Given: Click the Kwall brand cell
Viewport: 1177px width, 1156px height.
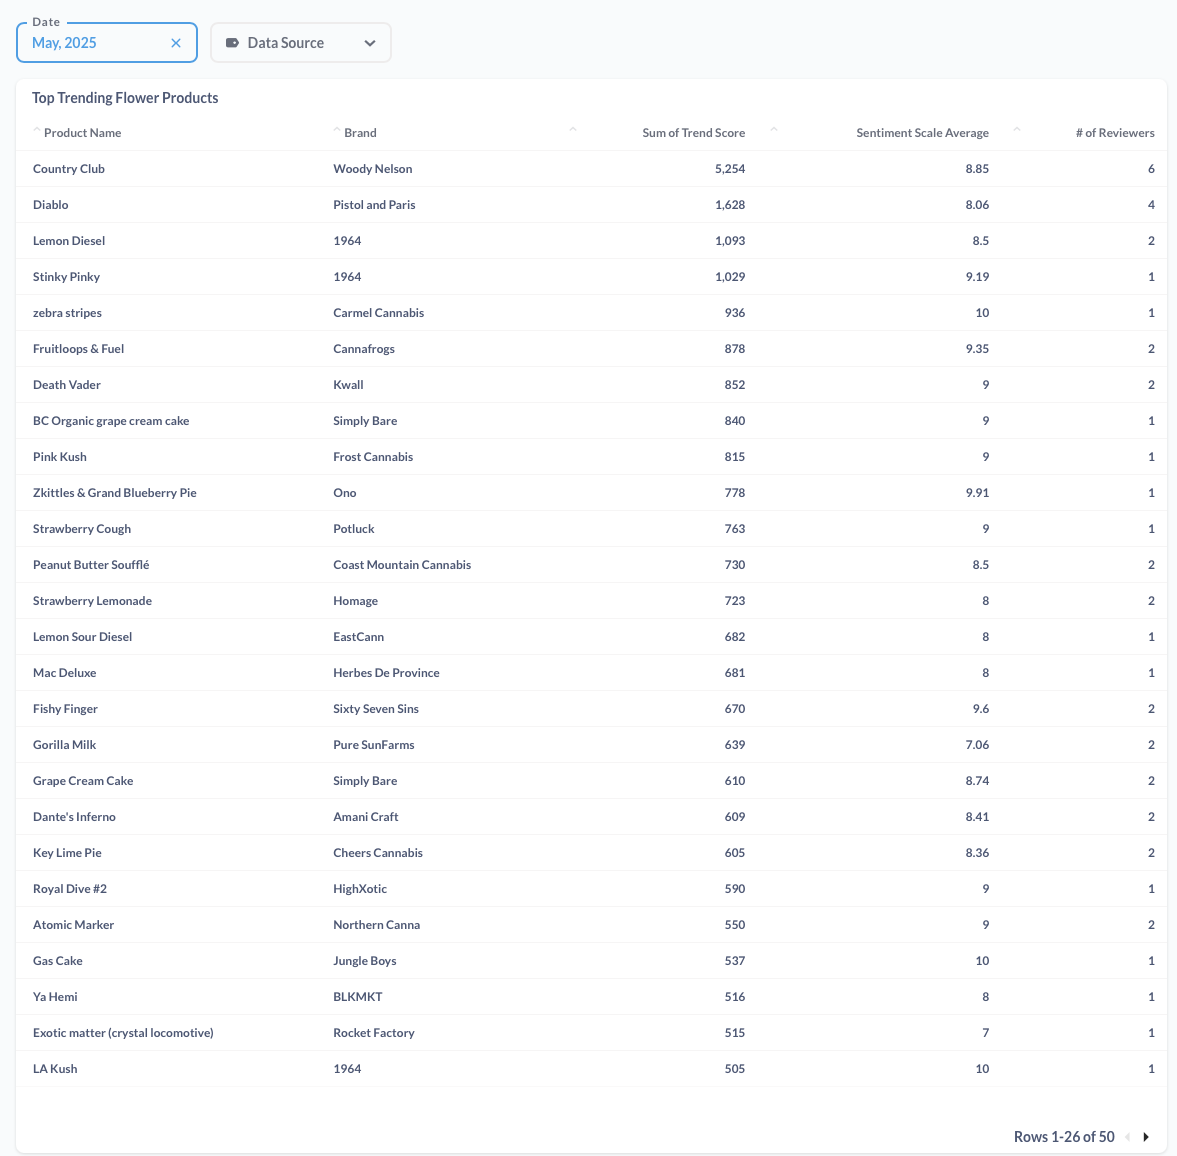Looking at the screenshot, I should point(348,385).
